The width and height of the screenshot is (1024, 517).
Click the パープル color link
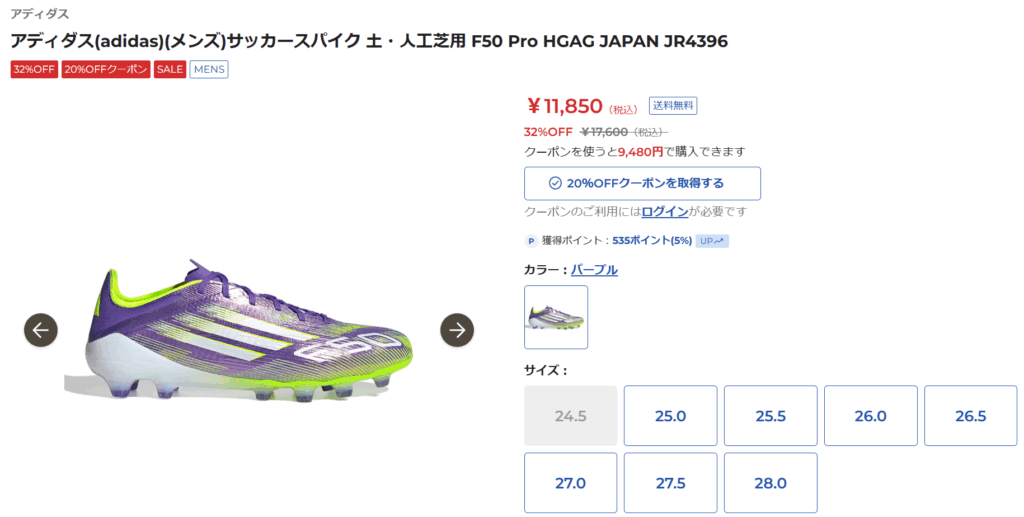coord(594,270)
